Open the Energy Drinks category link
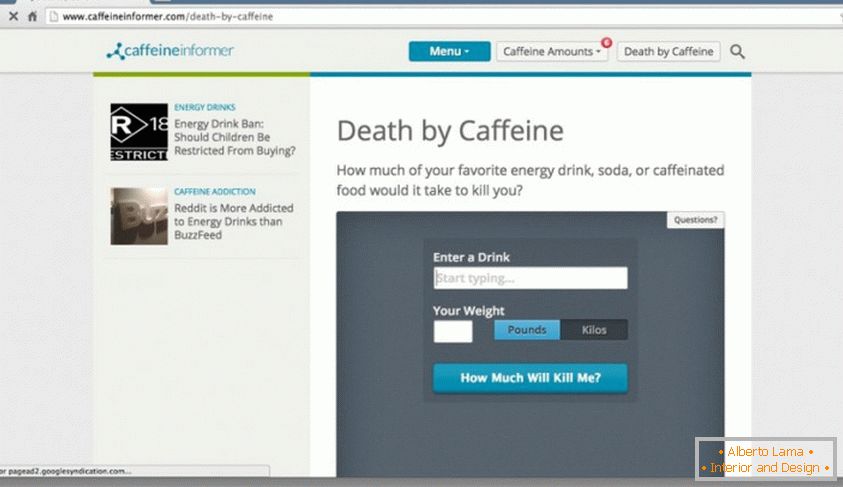Image resolution: width=843 pixels, height=487 pixels. 205,108
